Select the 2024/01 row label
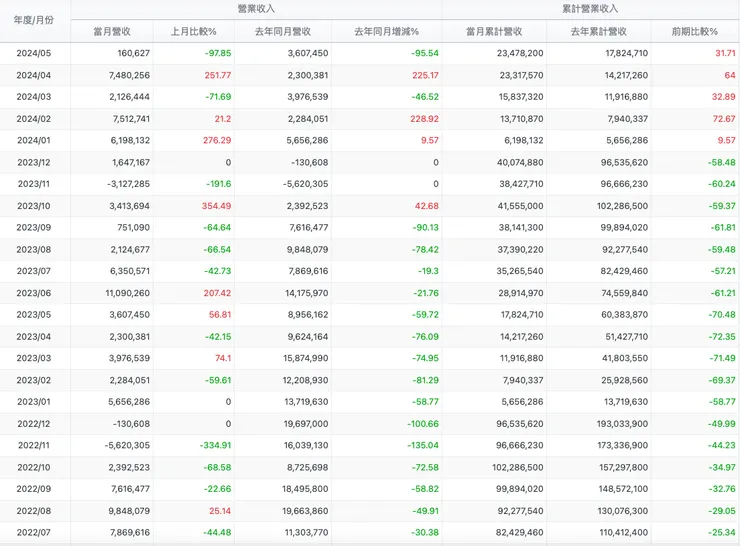The width and height of the screenshot is (740, 546). (34, 141)
